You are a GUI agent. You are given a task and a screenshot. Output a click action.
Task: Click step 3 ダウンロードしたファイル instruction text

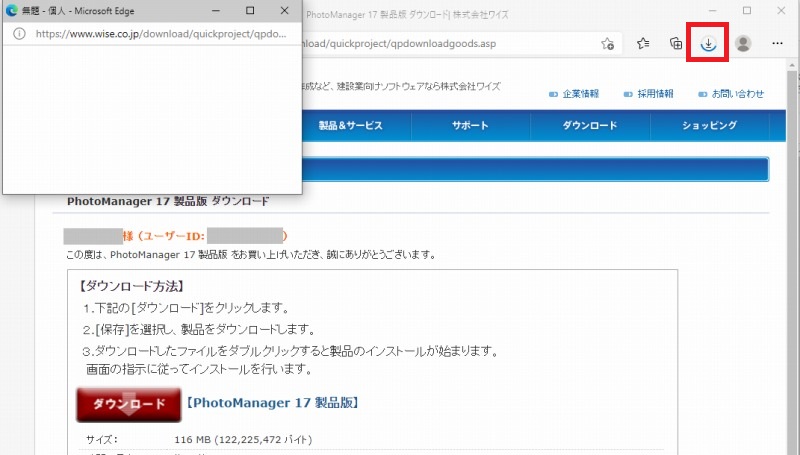[x=290, y=351]
